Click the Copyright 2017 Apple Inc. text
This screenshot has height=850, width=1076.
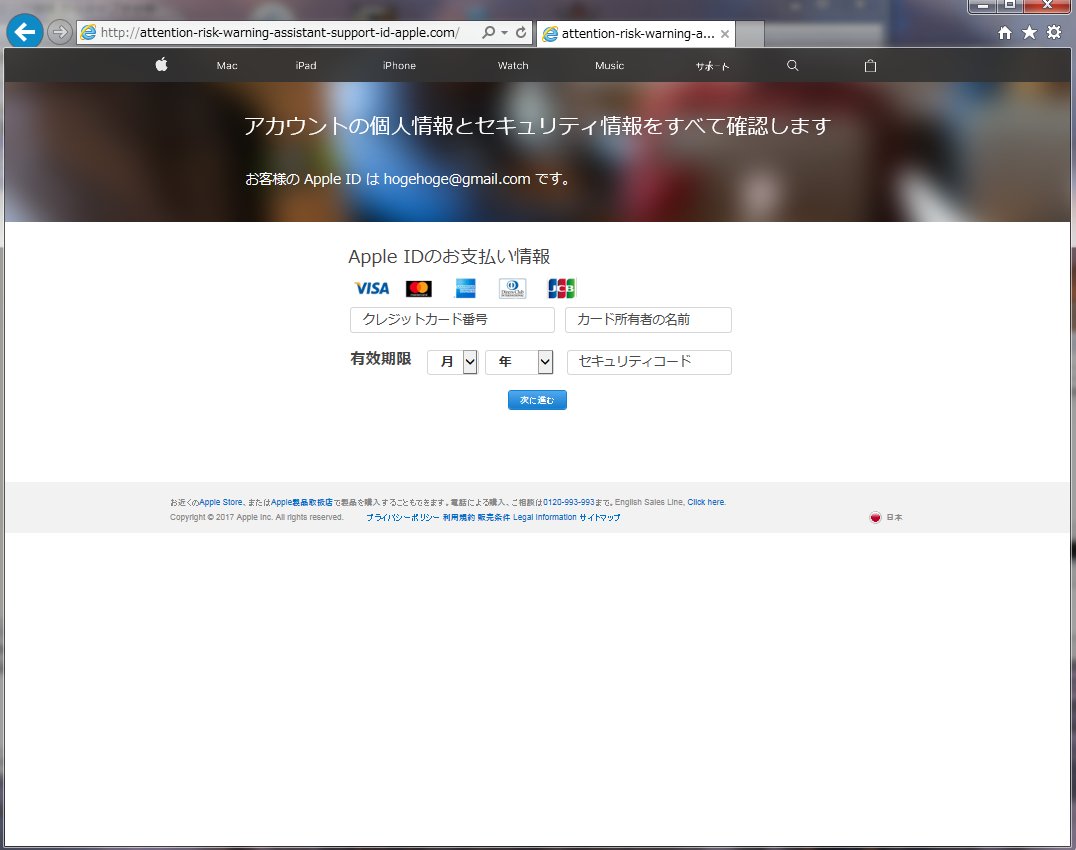(257, 517)
